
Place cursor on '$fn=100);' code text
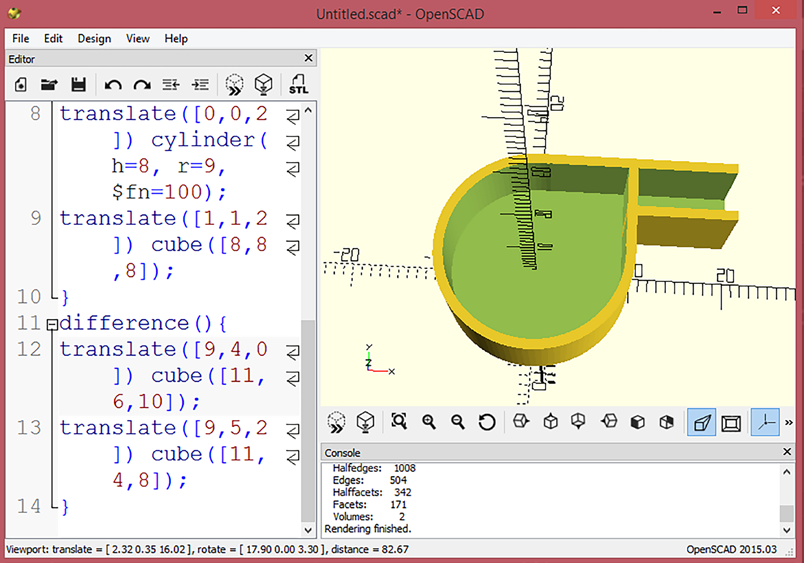pos(169,192)
